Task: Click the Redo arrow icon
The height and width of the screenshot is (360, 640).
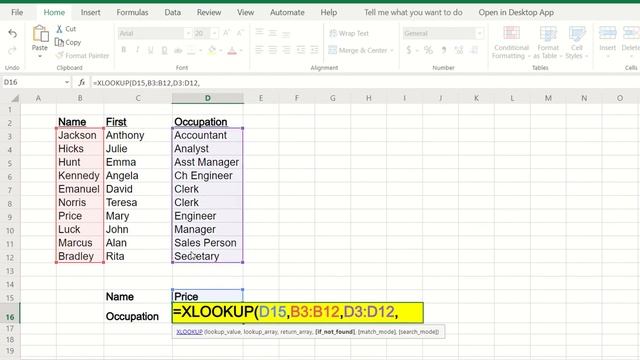Action: (13, 51)
